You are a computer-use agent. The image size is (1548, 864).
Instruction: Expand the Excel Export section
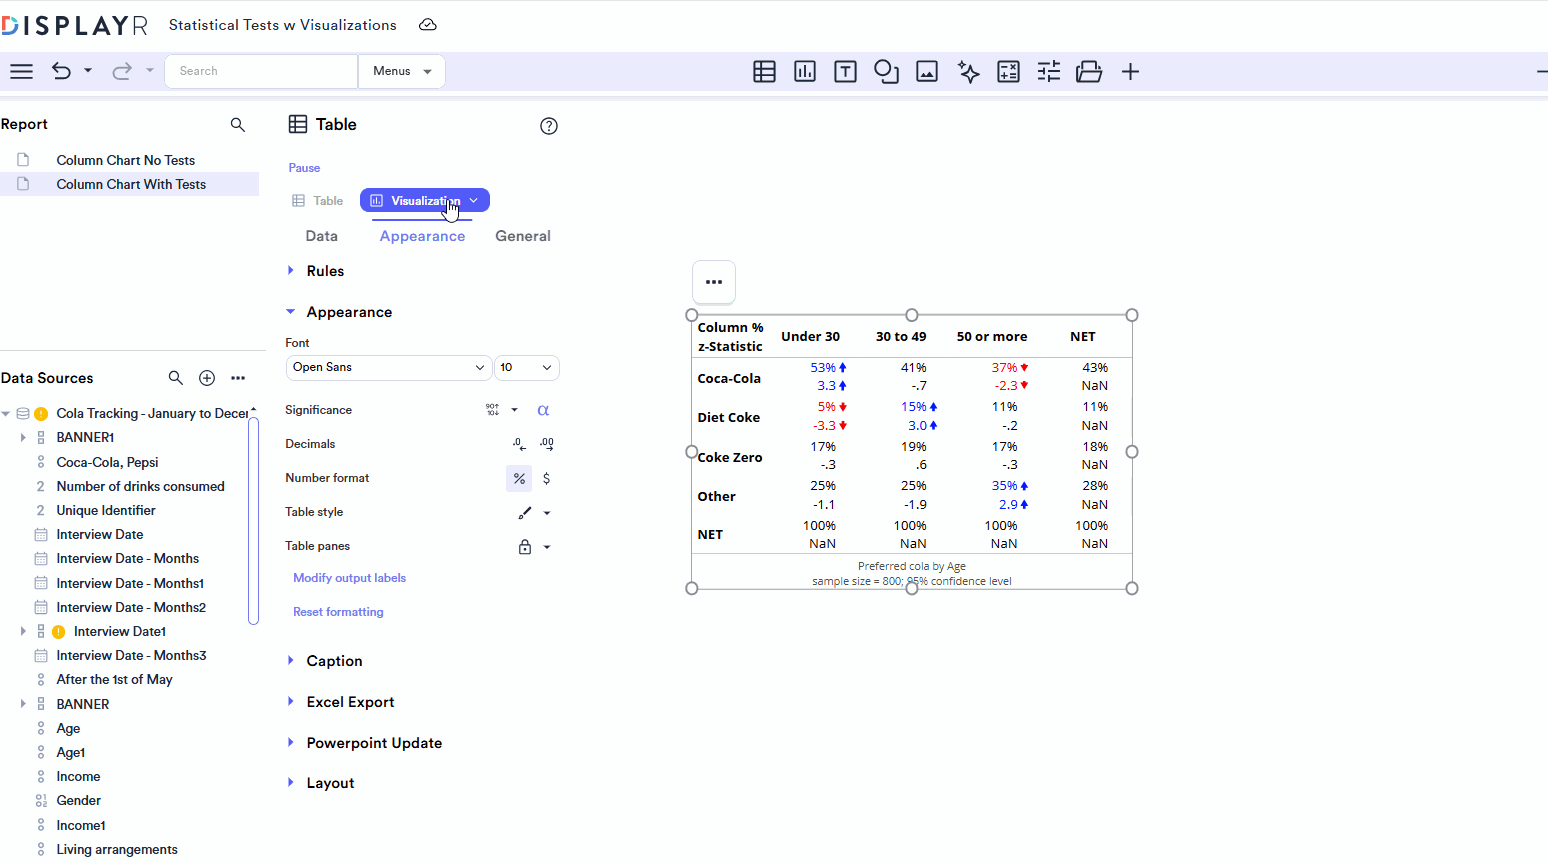[x=291, y=702]
